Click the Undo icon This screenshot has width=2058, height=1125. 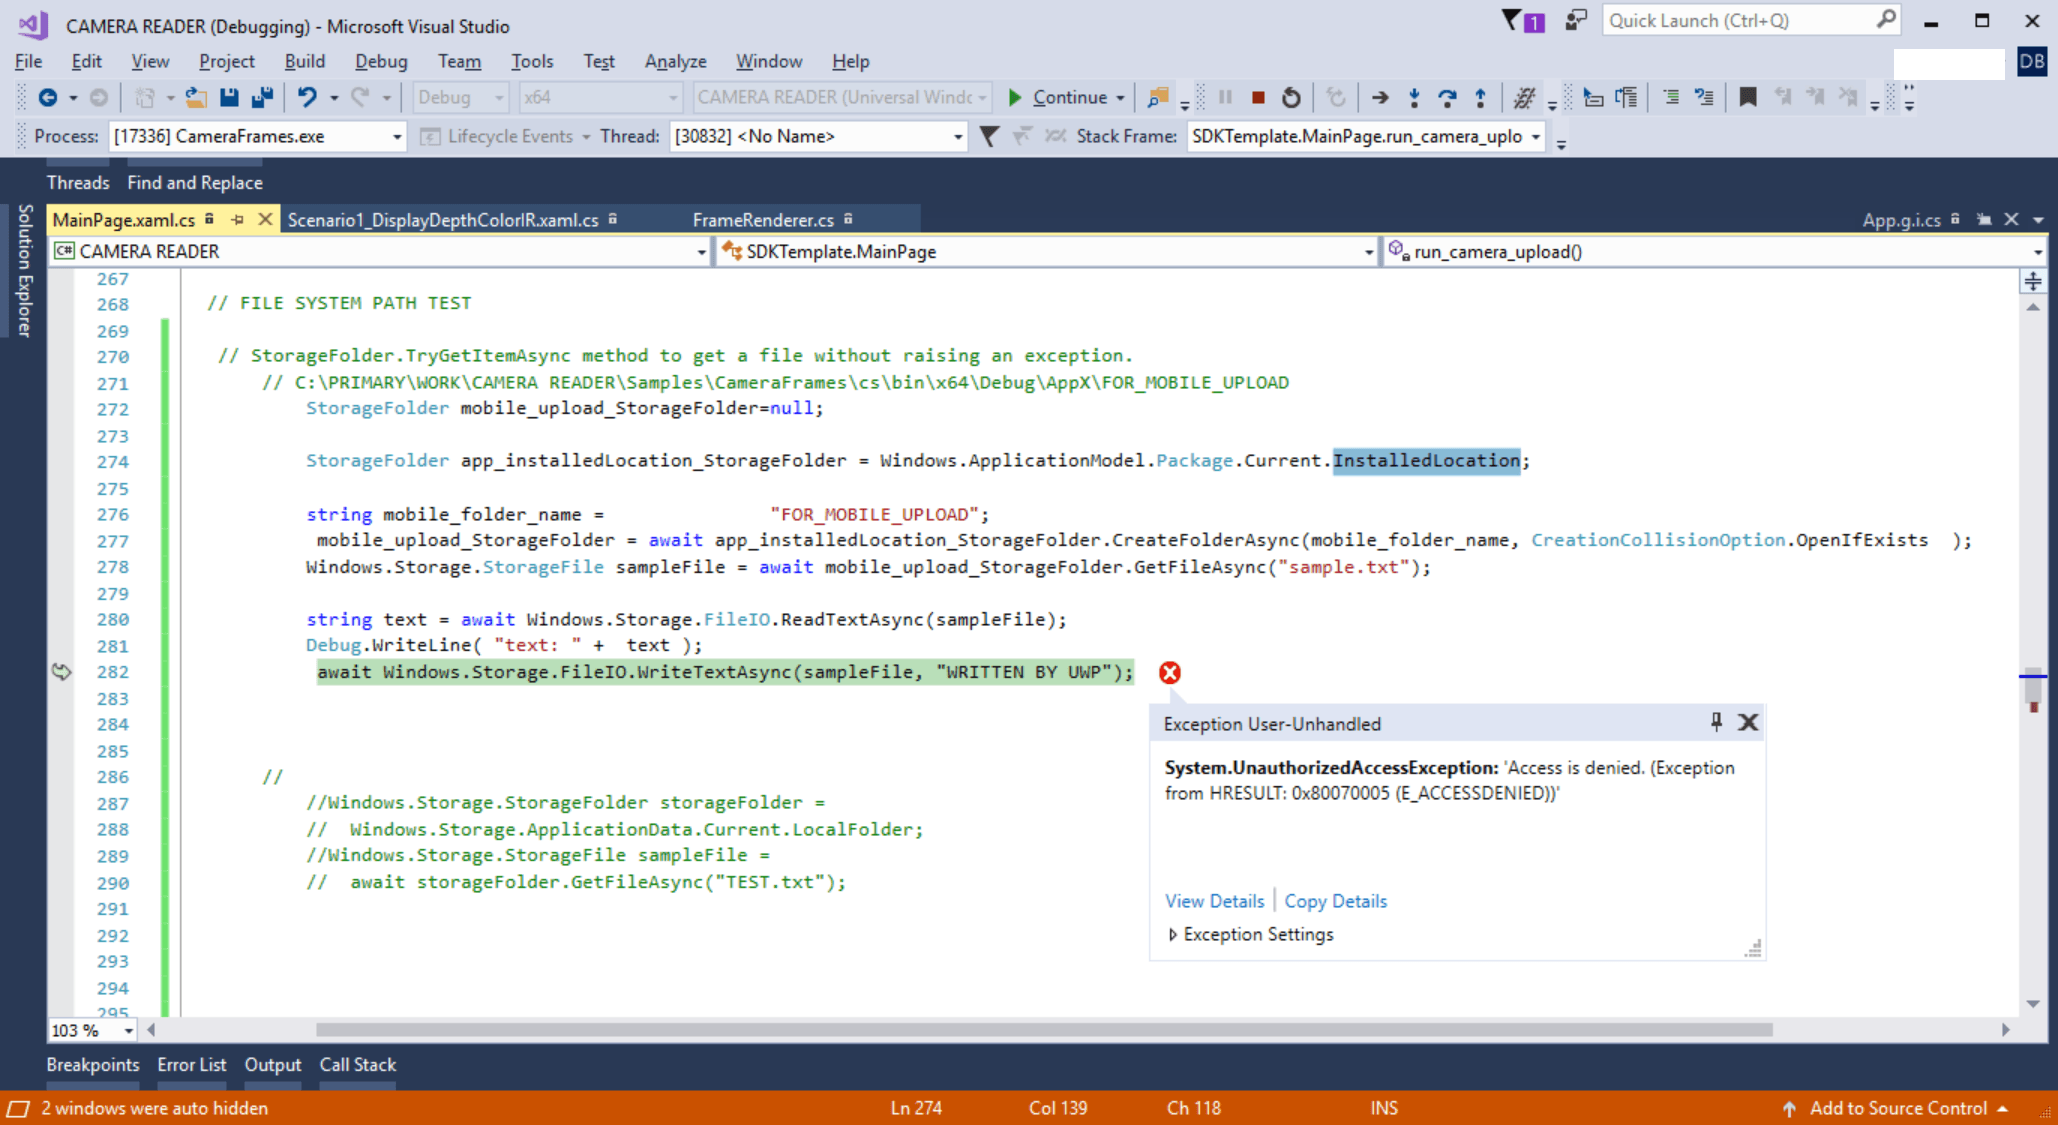click(x=307, y=97)
